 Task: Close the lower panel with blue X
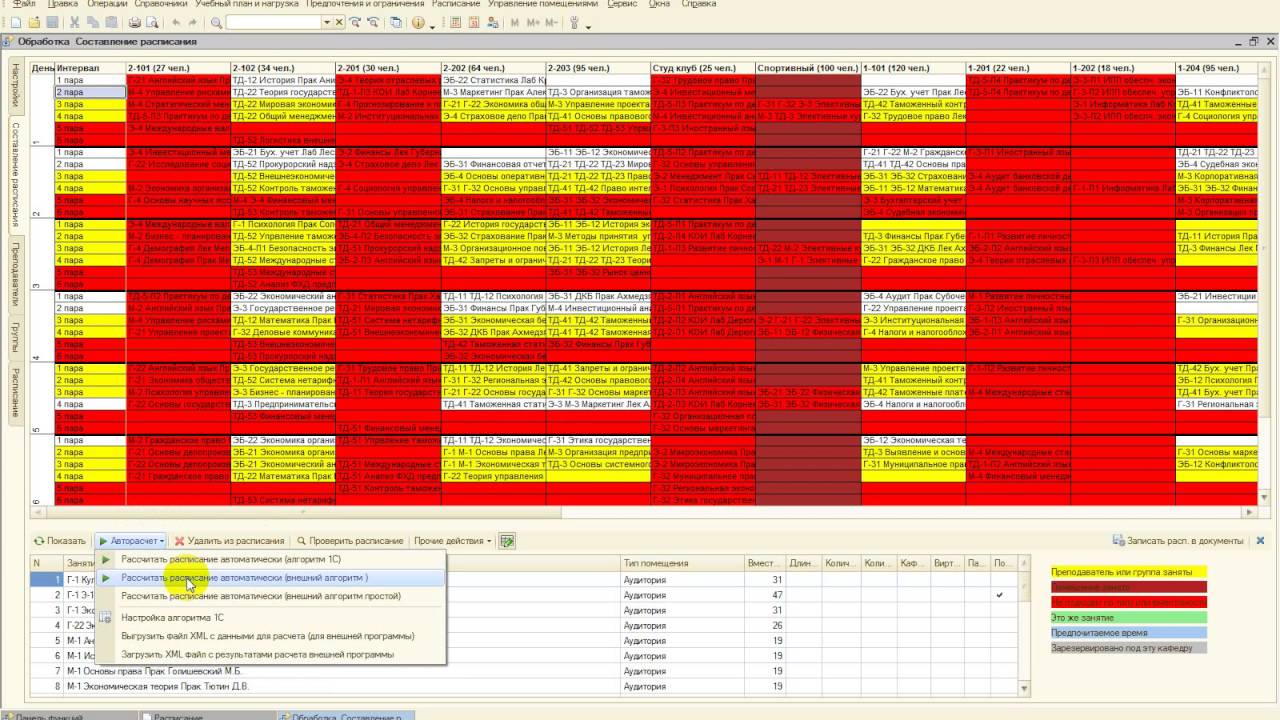coord(1260,541)
